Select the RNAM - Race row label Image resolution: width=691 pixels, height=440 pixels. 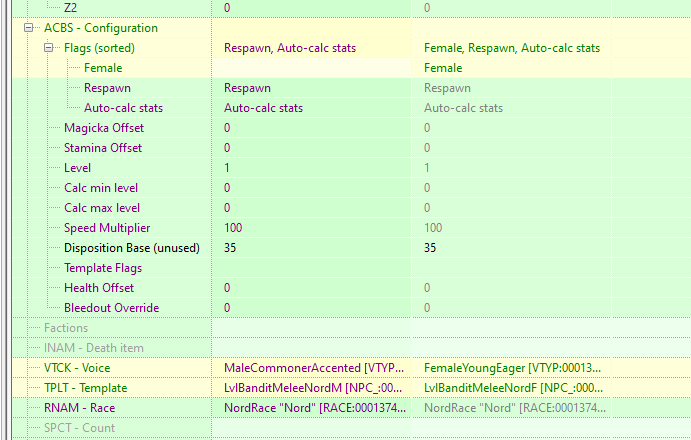pos(79,408)
